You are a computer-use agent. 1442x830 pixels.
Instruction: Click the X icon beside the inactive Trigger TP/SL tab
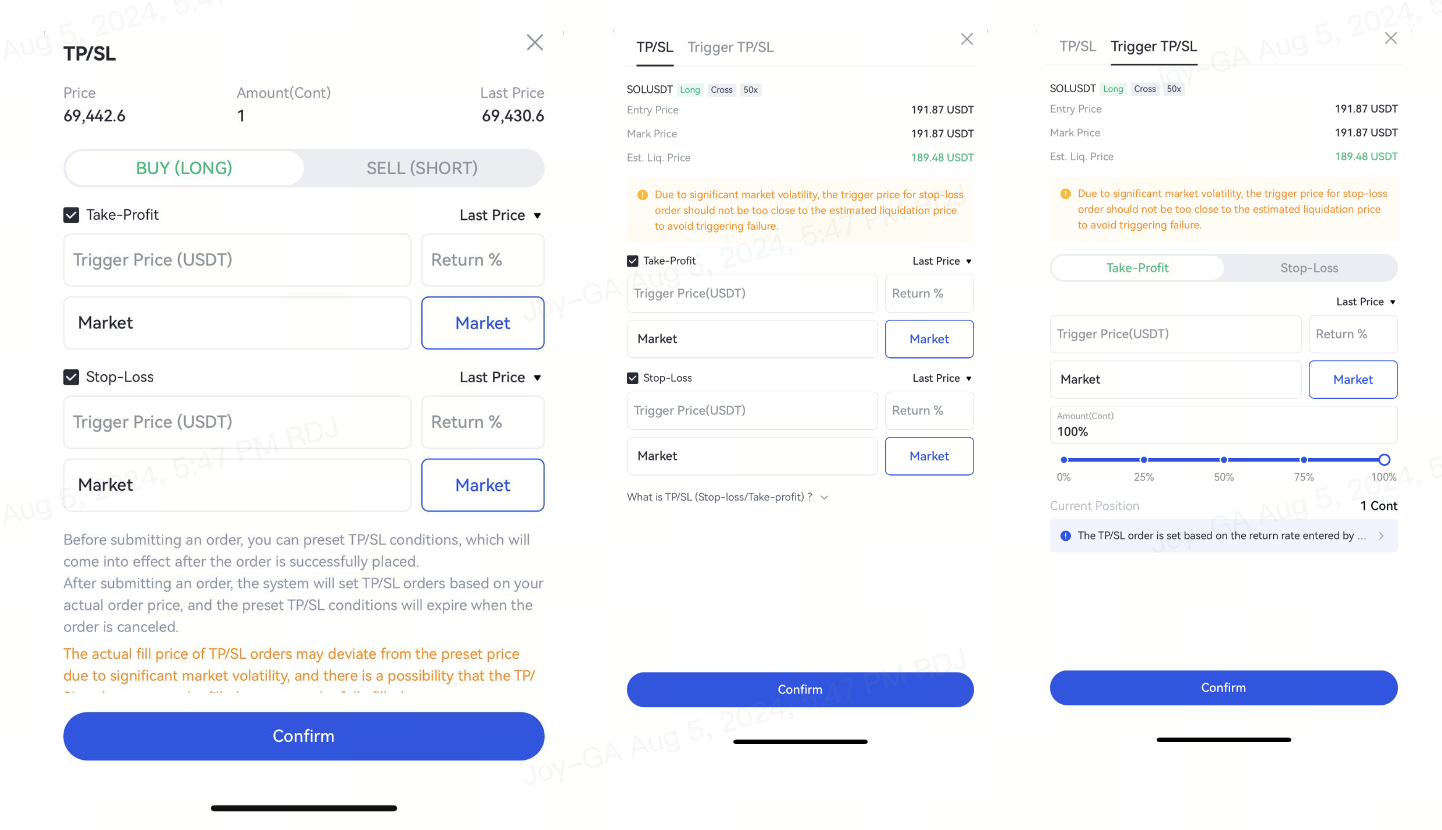[x=966, y=39]
